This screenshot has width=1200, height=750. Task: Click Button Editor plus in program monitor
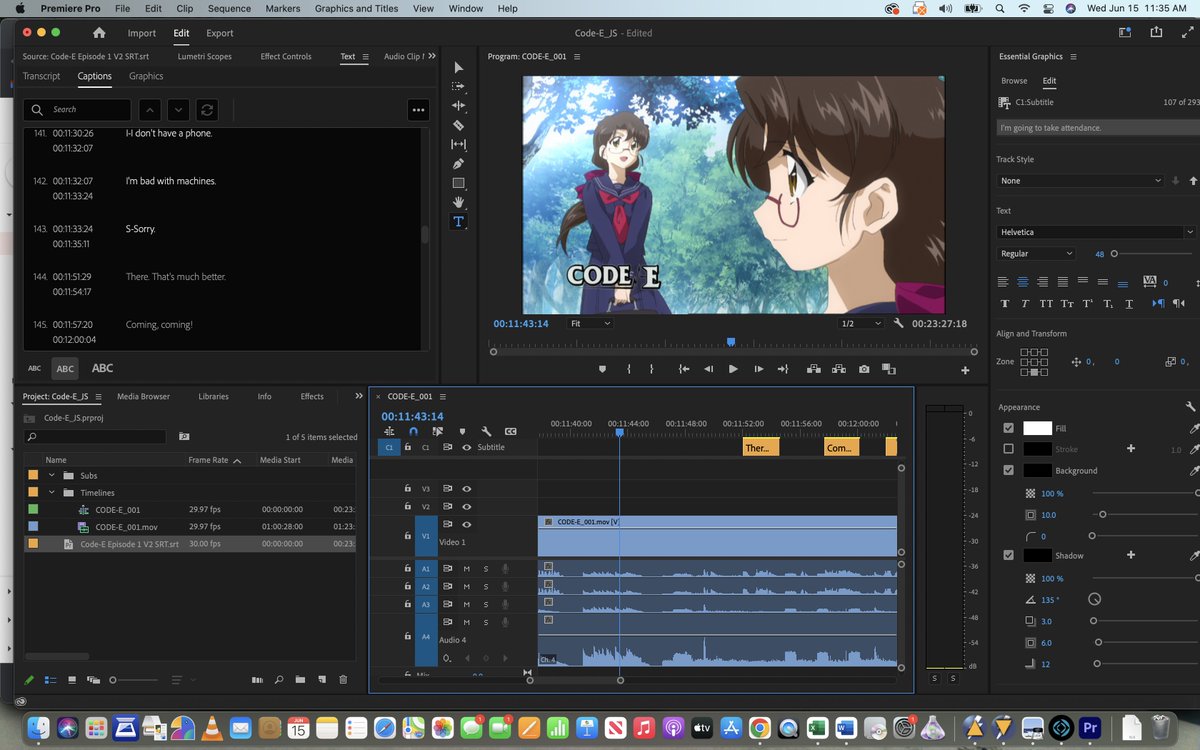(x=965, y=370)
